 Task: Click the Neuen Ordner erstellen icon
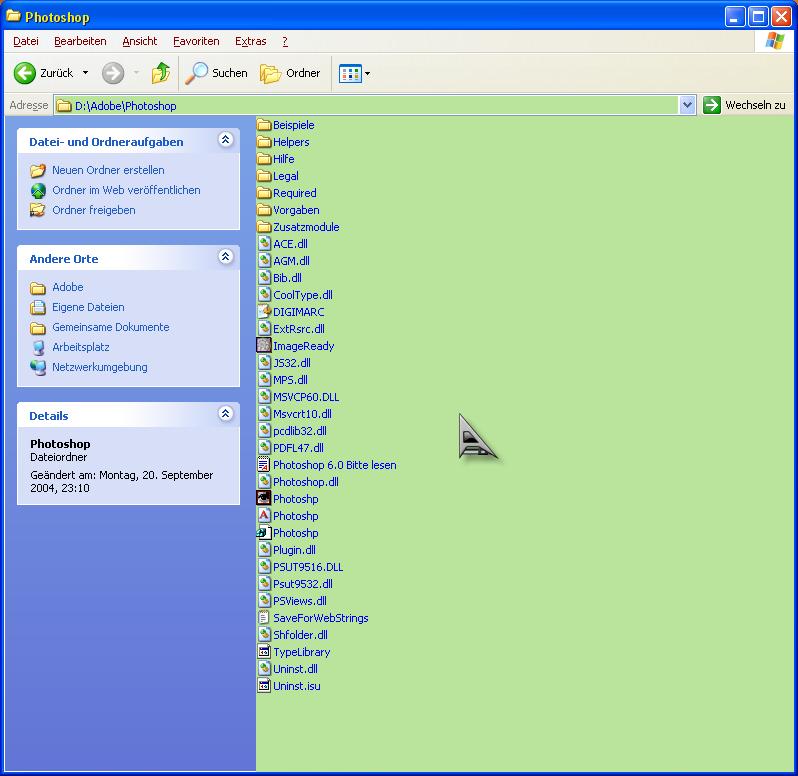tap(38, 170)
